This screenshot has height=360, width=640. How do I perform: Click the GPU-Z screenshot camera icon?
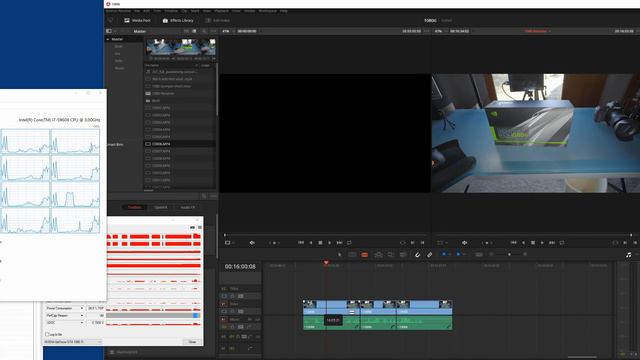point(192,227)
